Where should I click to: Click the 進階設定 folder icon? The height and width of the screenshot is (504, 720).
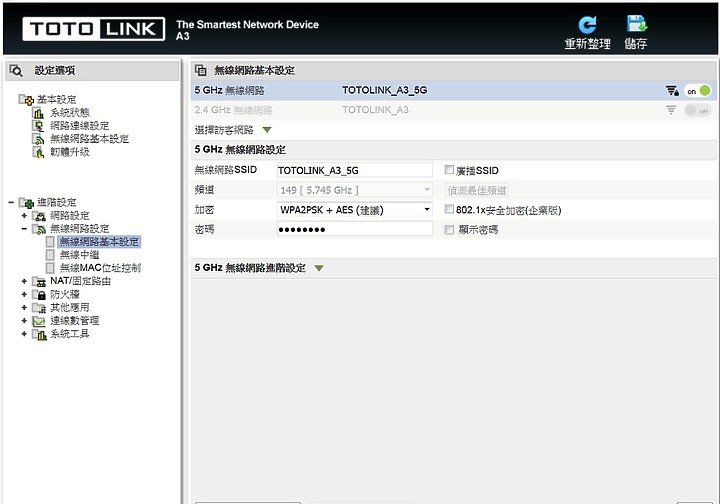pos(26,202)
